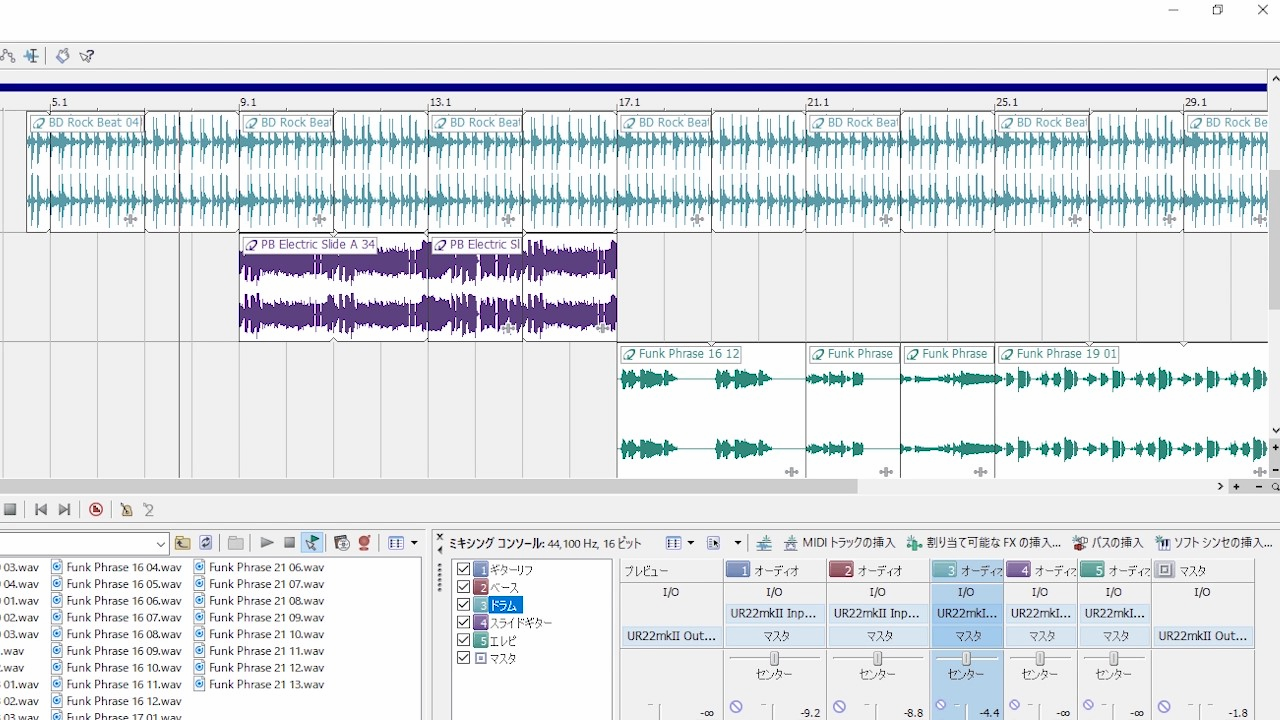This screenshot has height=720, width=1280.
Task: Uncheck the ギターリフ channel checkbox
Action: [463, 569]
